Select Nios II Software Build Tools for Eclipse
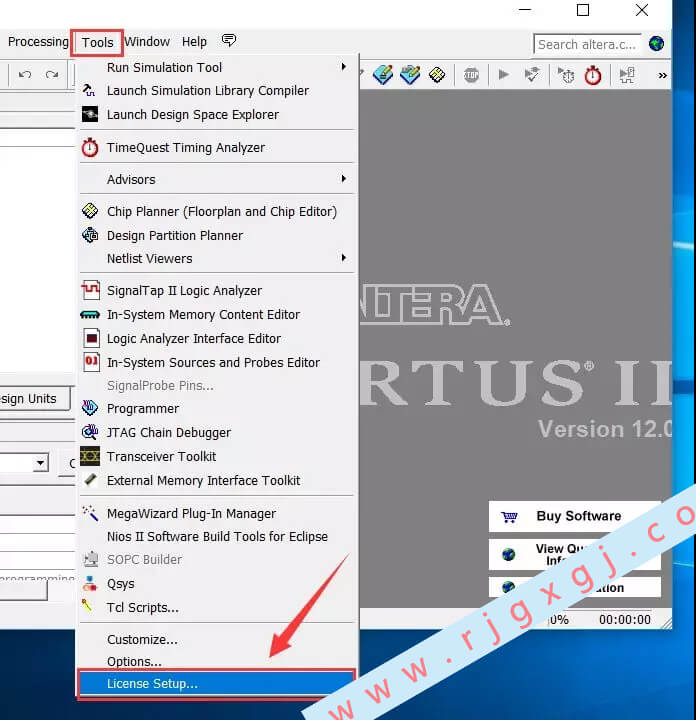This screenshot has width=696, height=720. pyautogui.click(x=217, y=536)
